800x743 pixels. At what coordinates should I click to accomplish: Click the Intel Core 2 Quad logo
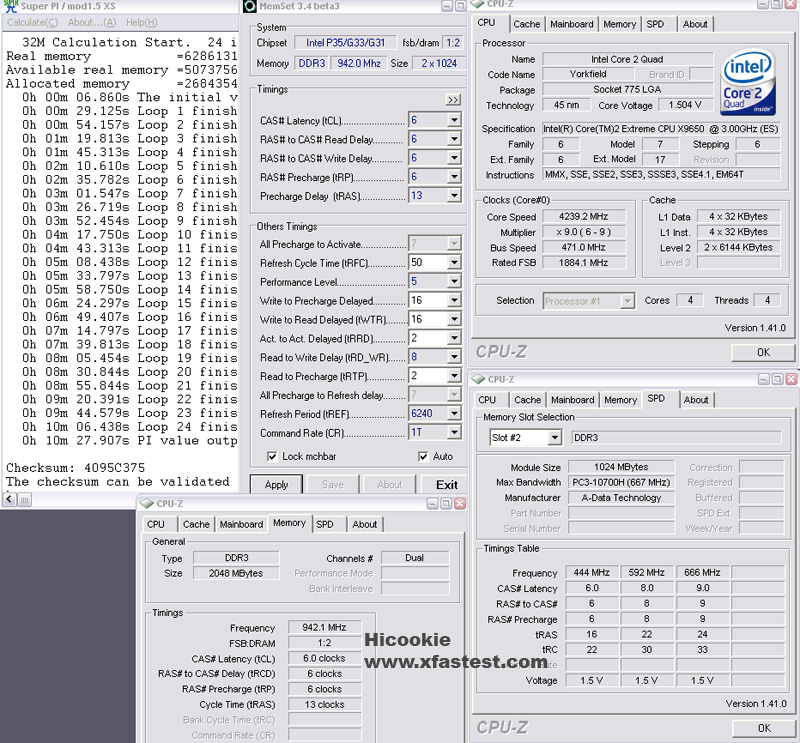[747, 82]
